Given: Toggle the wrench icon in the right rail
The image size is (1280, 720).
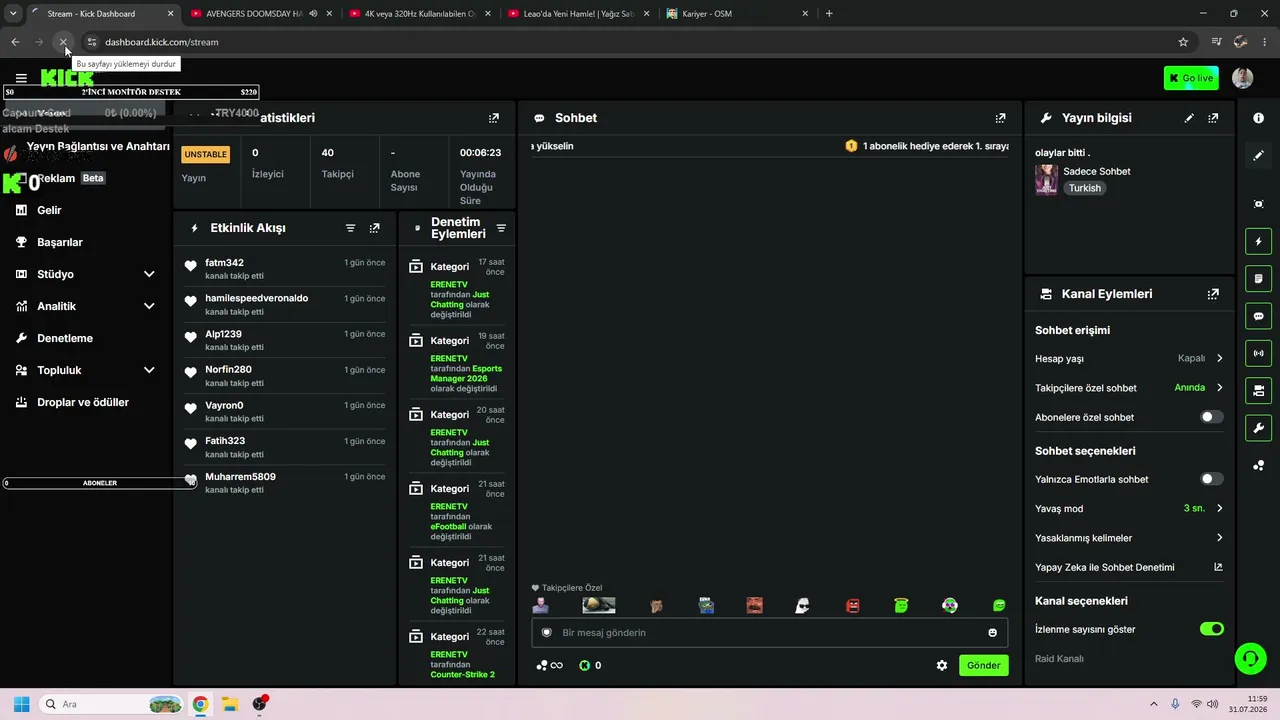Looking at the screenshot, I should [1258, 428].
